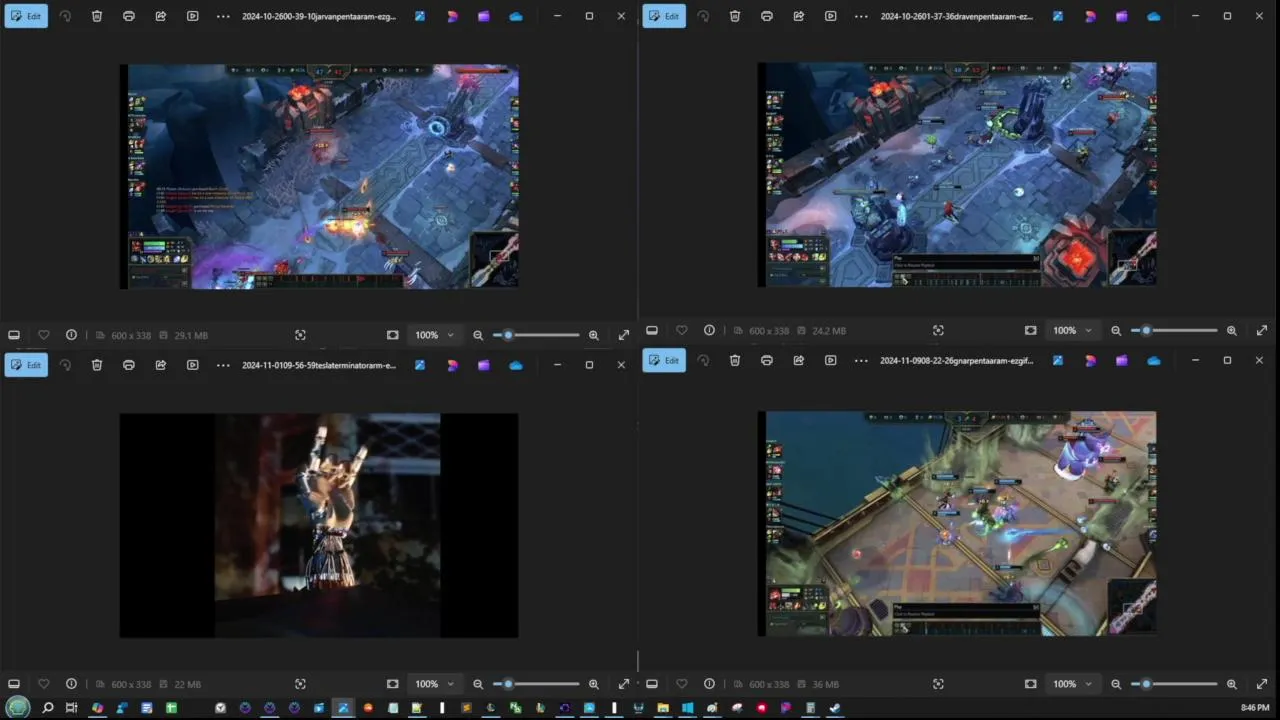The image size is (1280, 720).
Task: Delete the gnarpenta image via trash icon
Action: (x=735, y=360)
